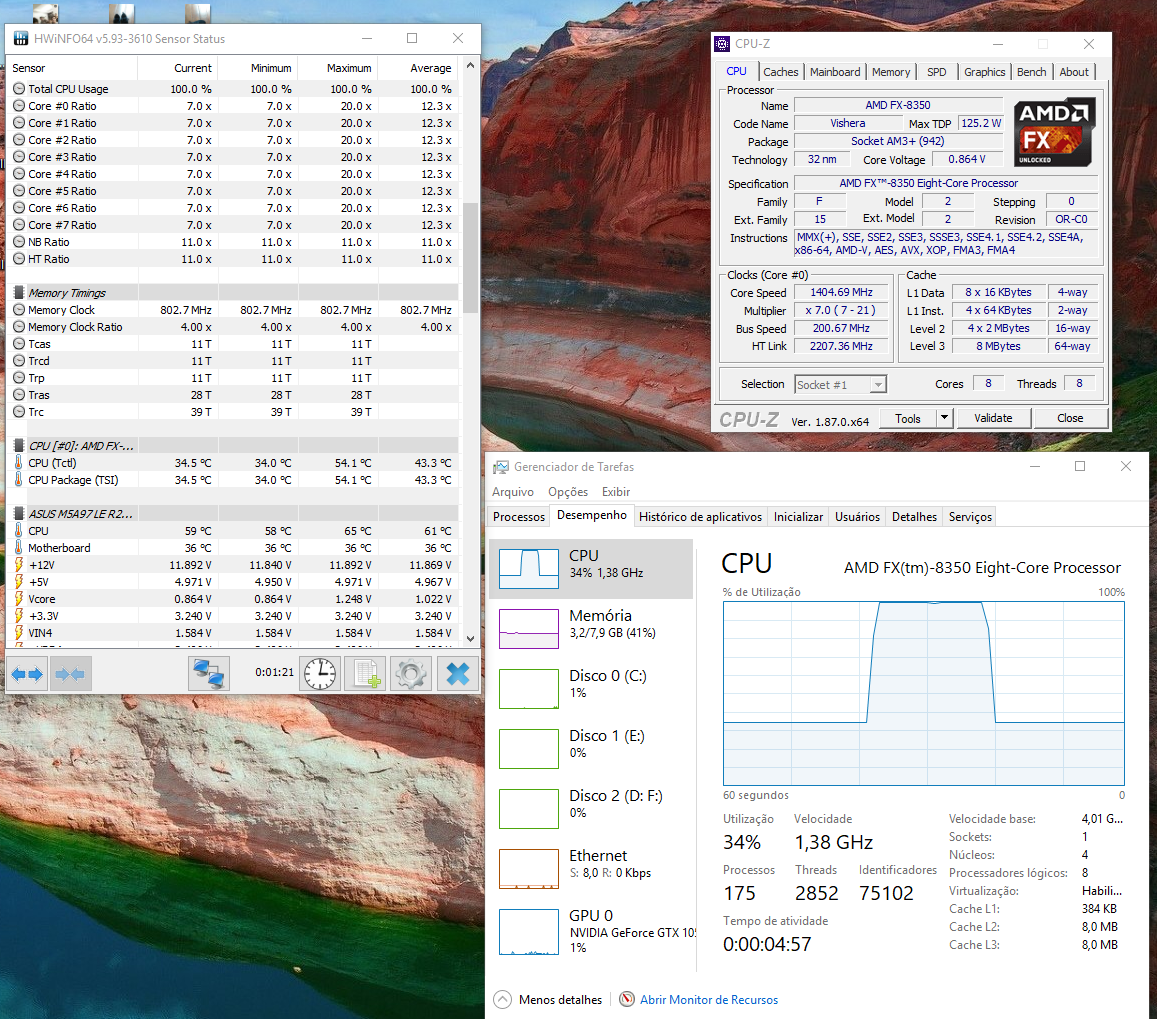1157x1019 pixels.
Task: Click the Menos detalhes collapse arrow icon
Action: [x=502, y=1000]
